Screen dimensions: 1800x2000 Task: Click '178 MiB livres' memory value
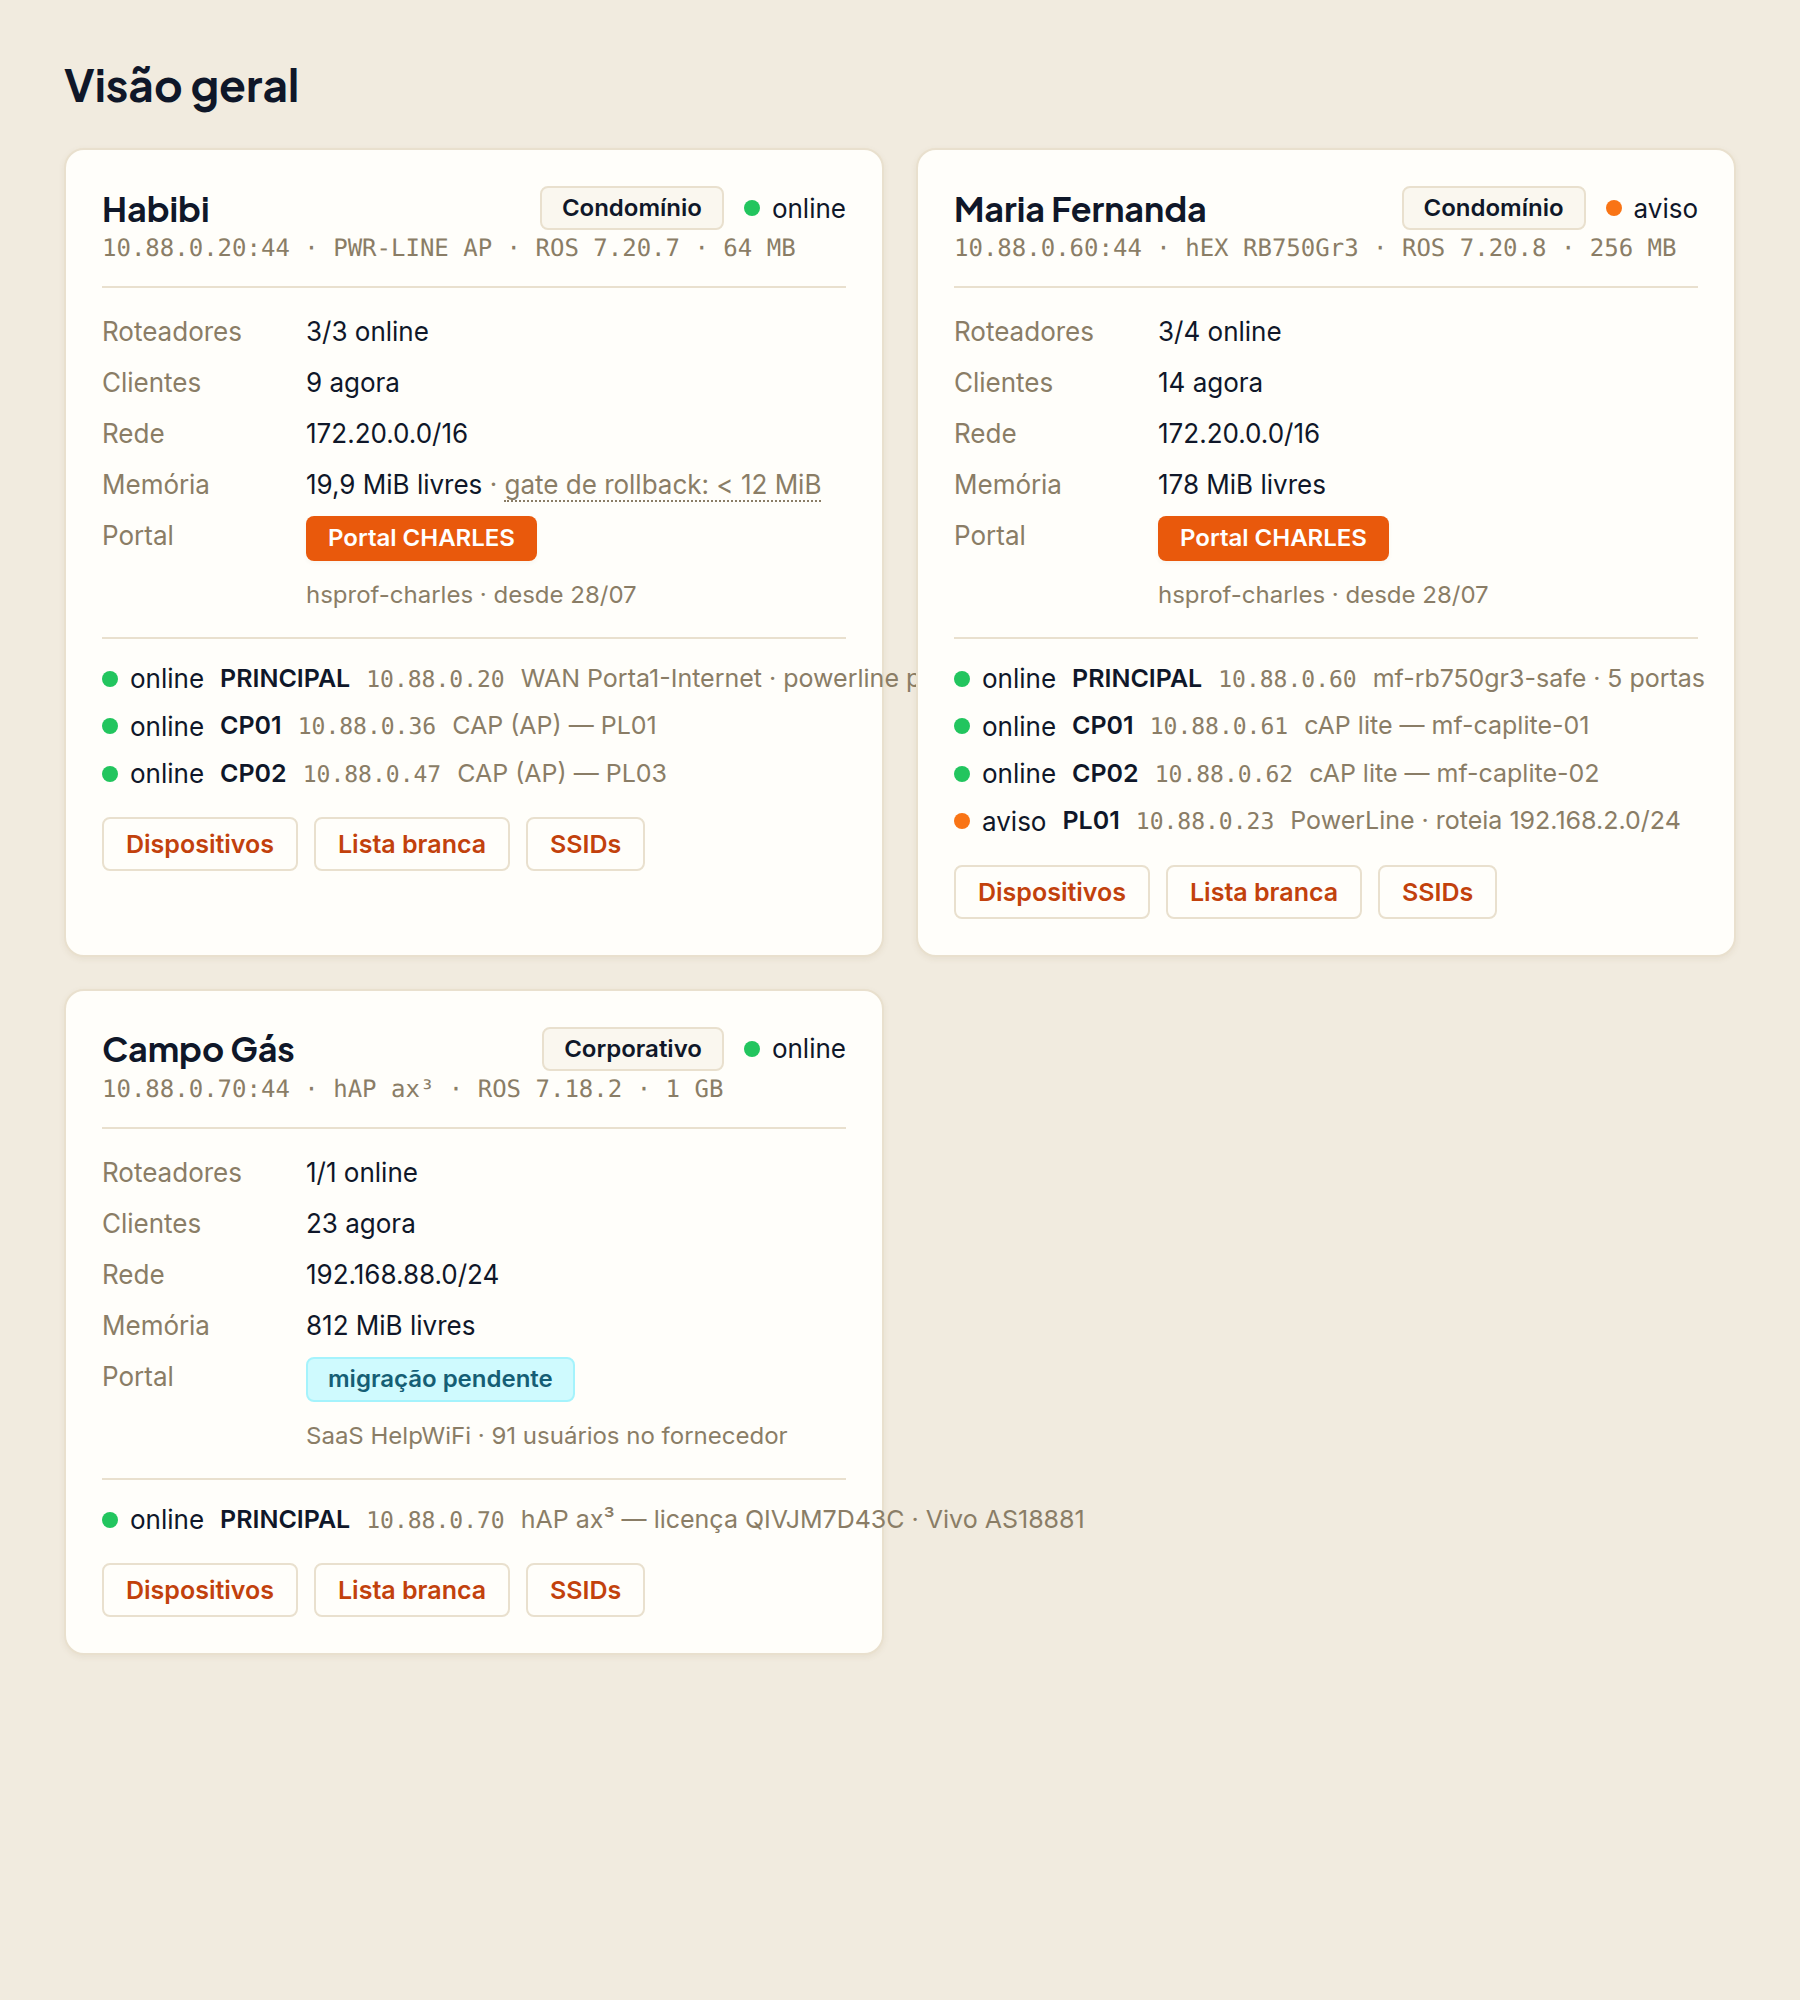1241,485
